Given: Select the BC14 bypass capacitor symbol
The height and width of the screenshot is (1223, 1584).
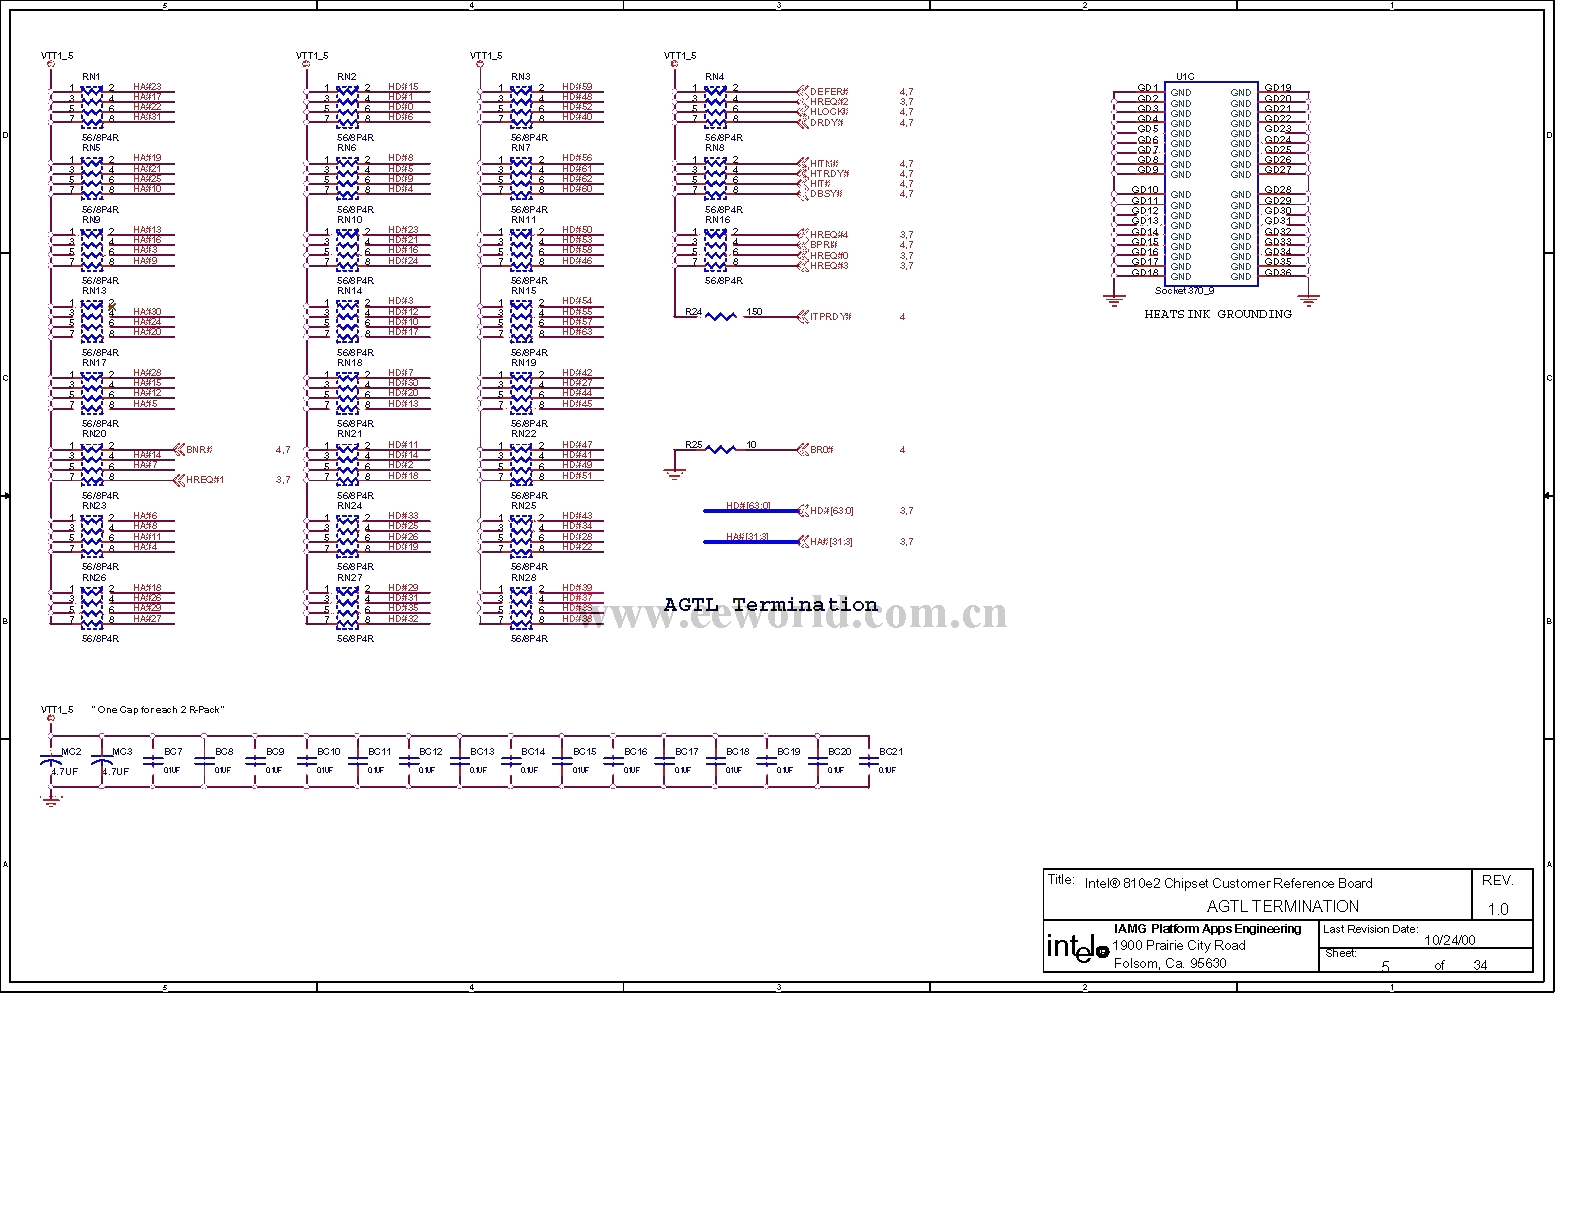Looking at the screenshot, I should point(511,761).
